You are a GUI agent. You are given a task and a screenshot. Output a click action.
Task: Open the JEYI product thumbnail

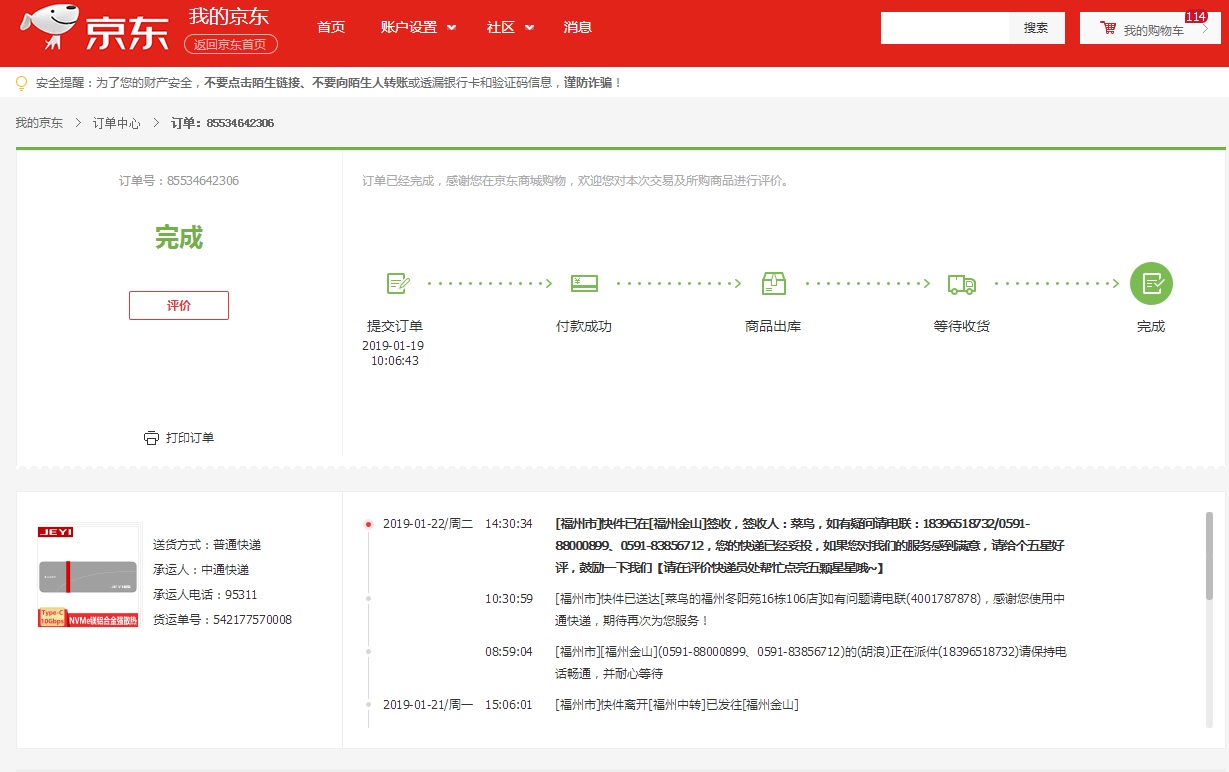pos(89,575)
